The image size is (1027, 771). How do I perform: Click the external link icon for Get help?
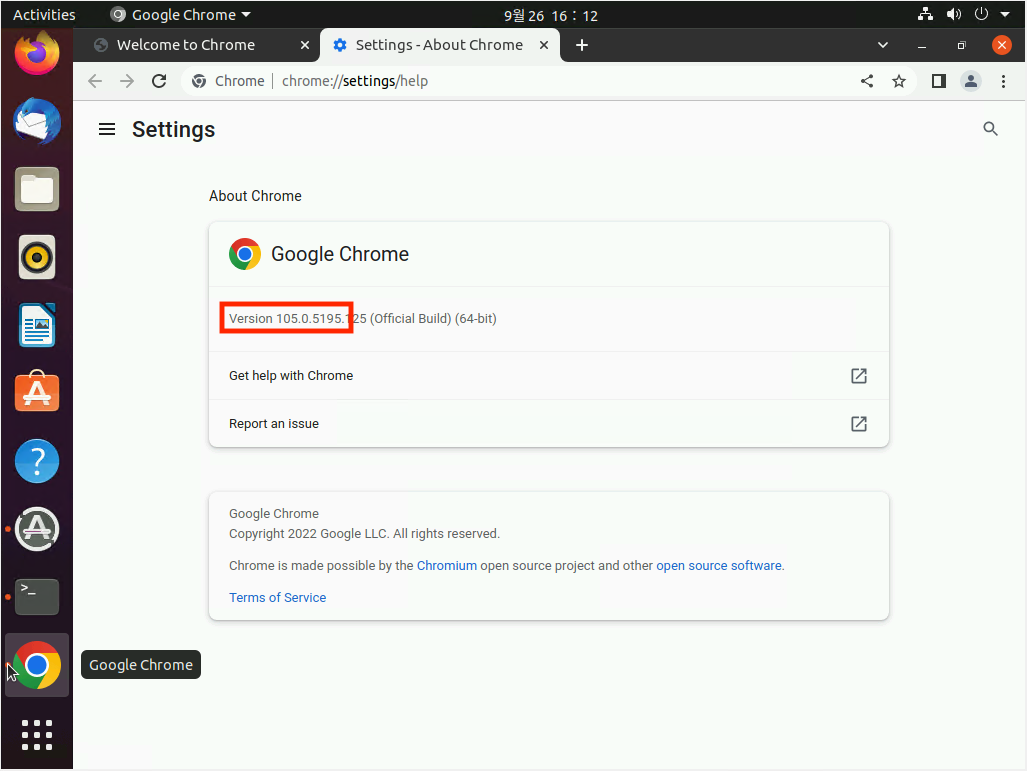pyautogui.click(x=858, y=376)
